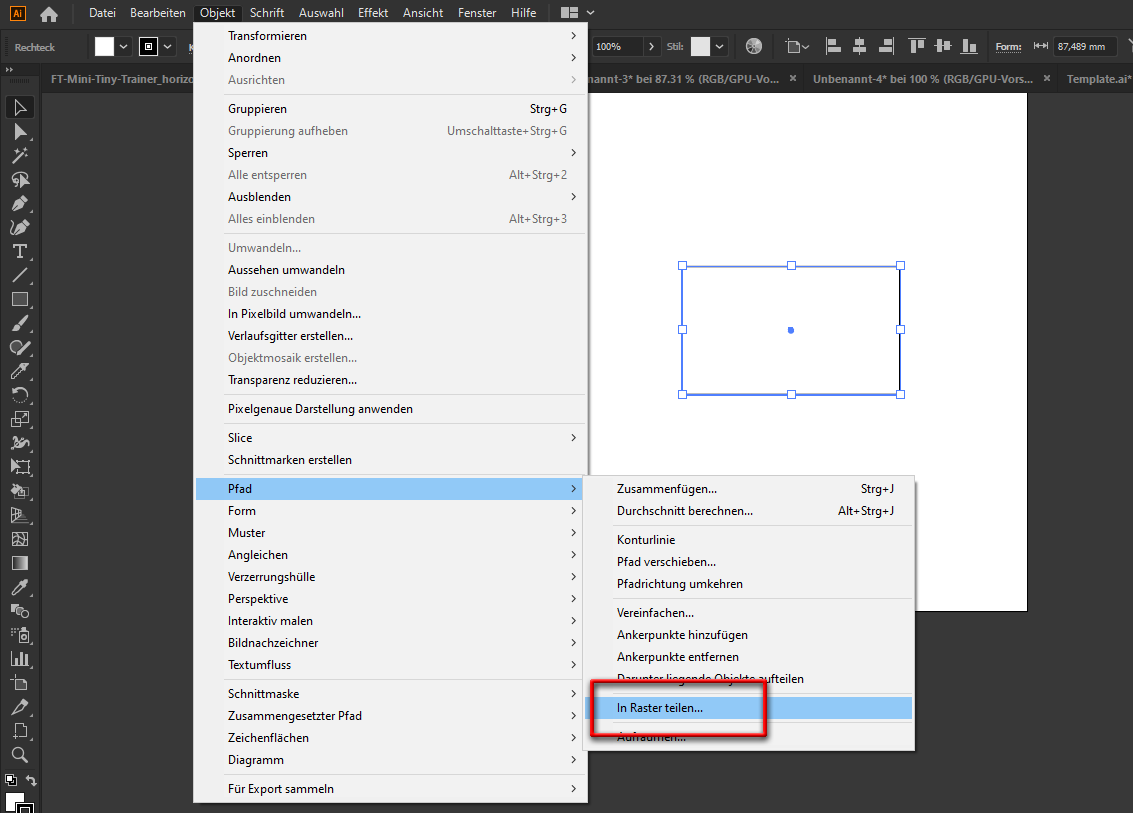Click the arrow button next to the zoom percentage
1133x813 pixels.
651,46
